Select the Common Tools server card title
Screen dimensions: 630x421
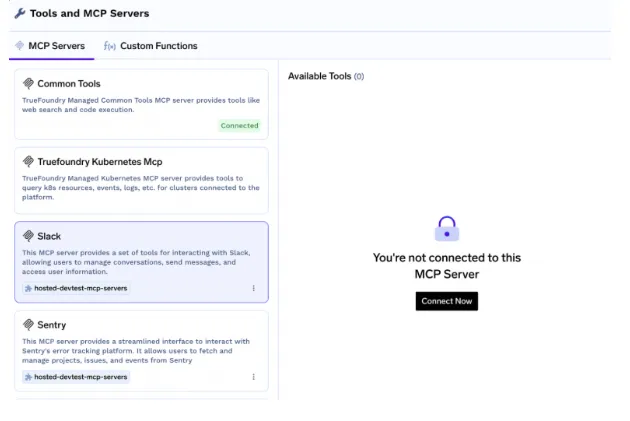click(x=69, y=84)
